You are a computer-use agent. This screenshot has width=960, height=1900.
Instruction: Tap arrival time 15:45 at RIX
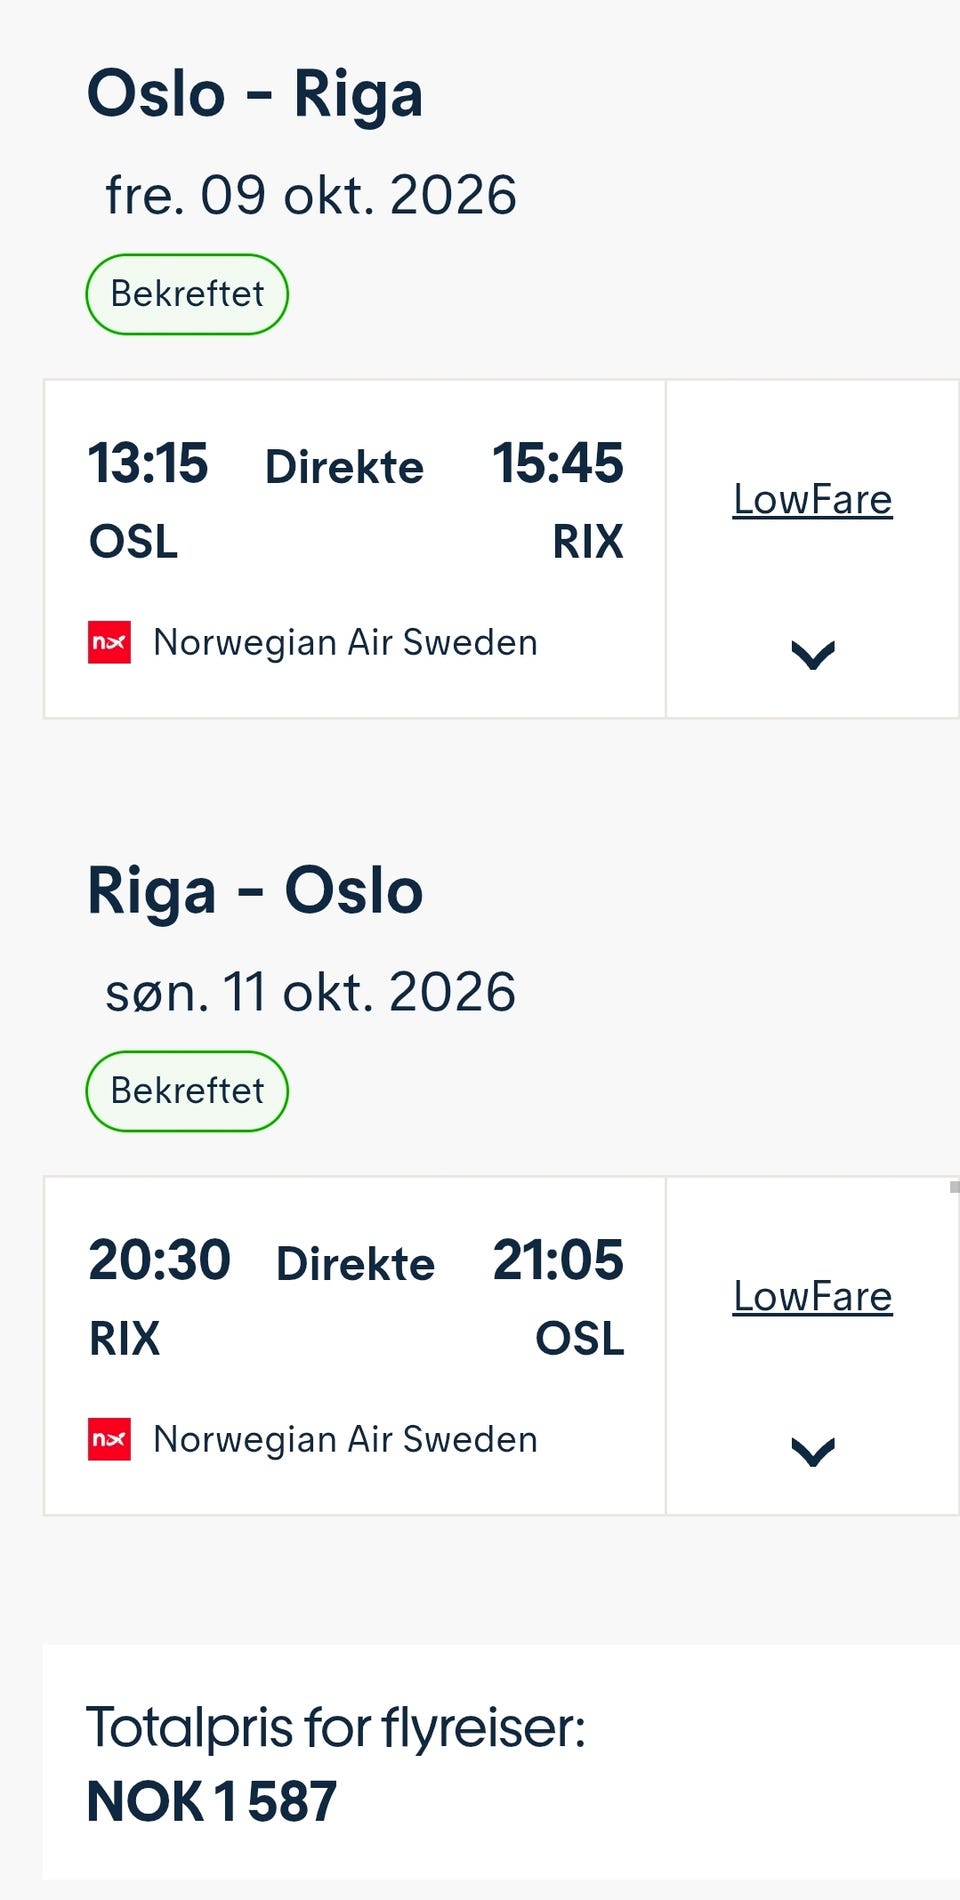(558, 463)
